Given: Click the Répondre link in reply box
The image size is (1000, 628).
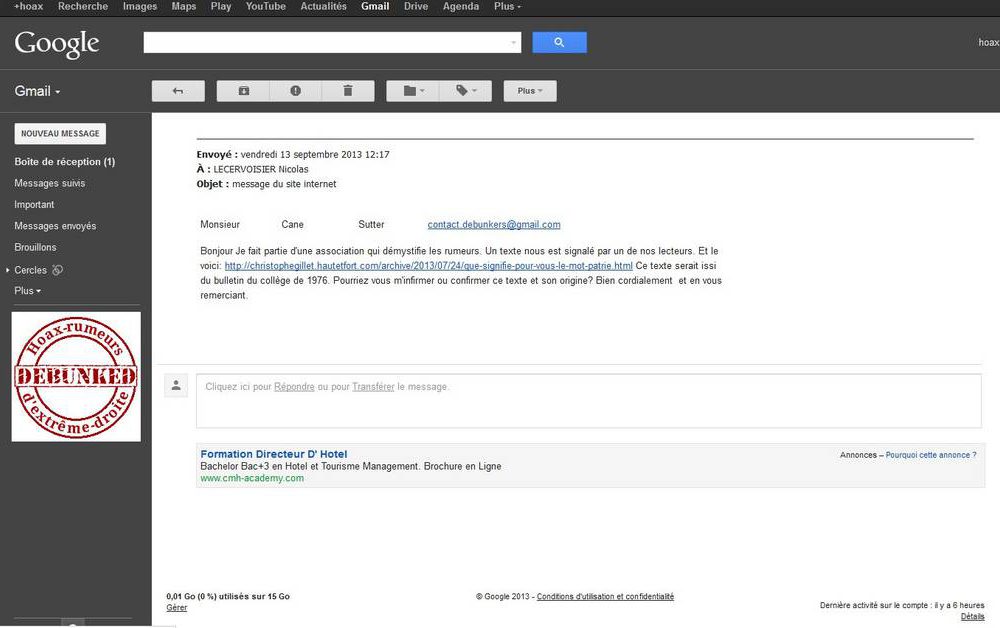Looking at the screenshot, I should point(294,387).
